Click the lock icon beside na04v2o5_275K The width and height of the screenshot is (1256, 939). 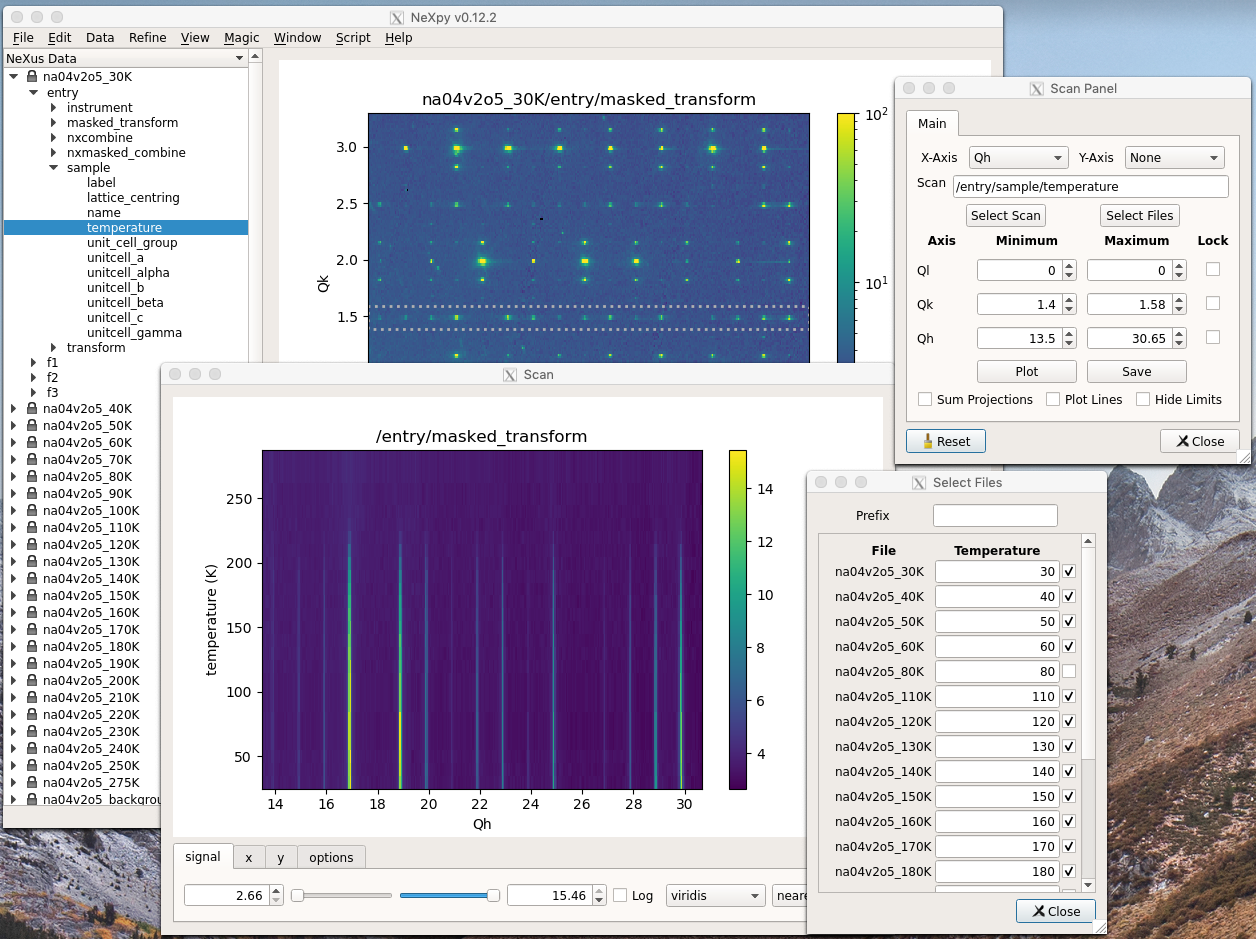tap(32, 783)
